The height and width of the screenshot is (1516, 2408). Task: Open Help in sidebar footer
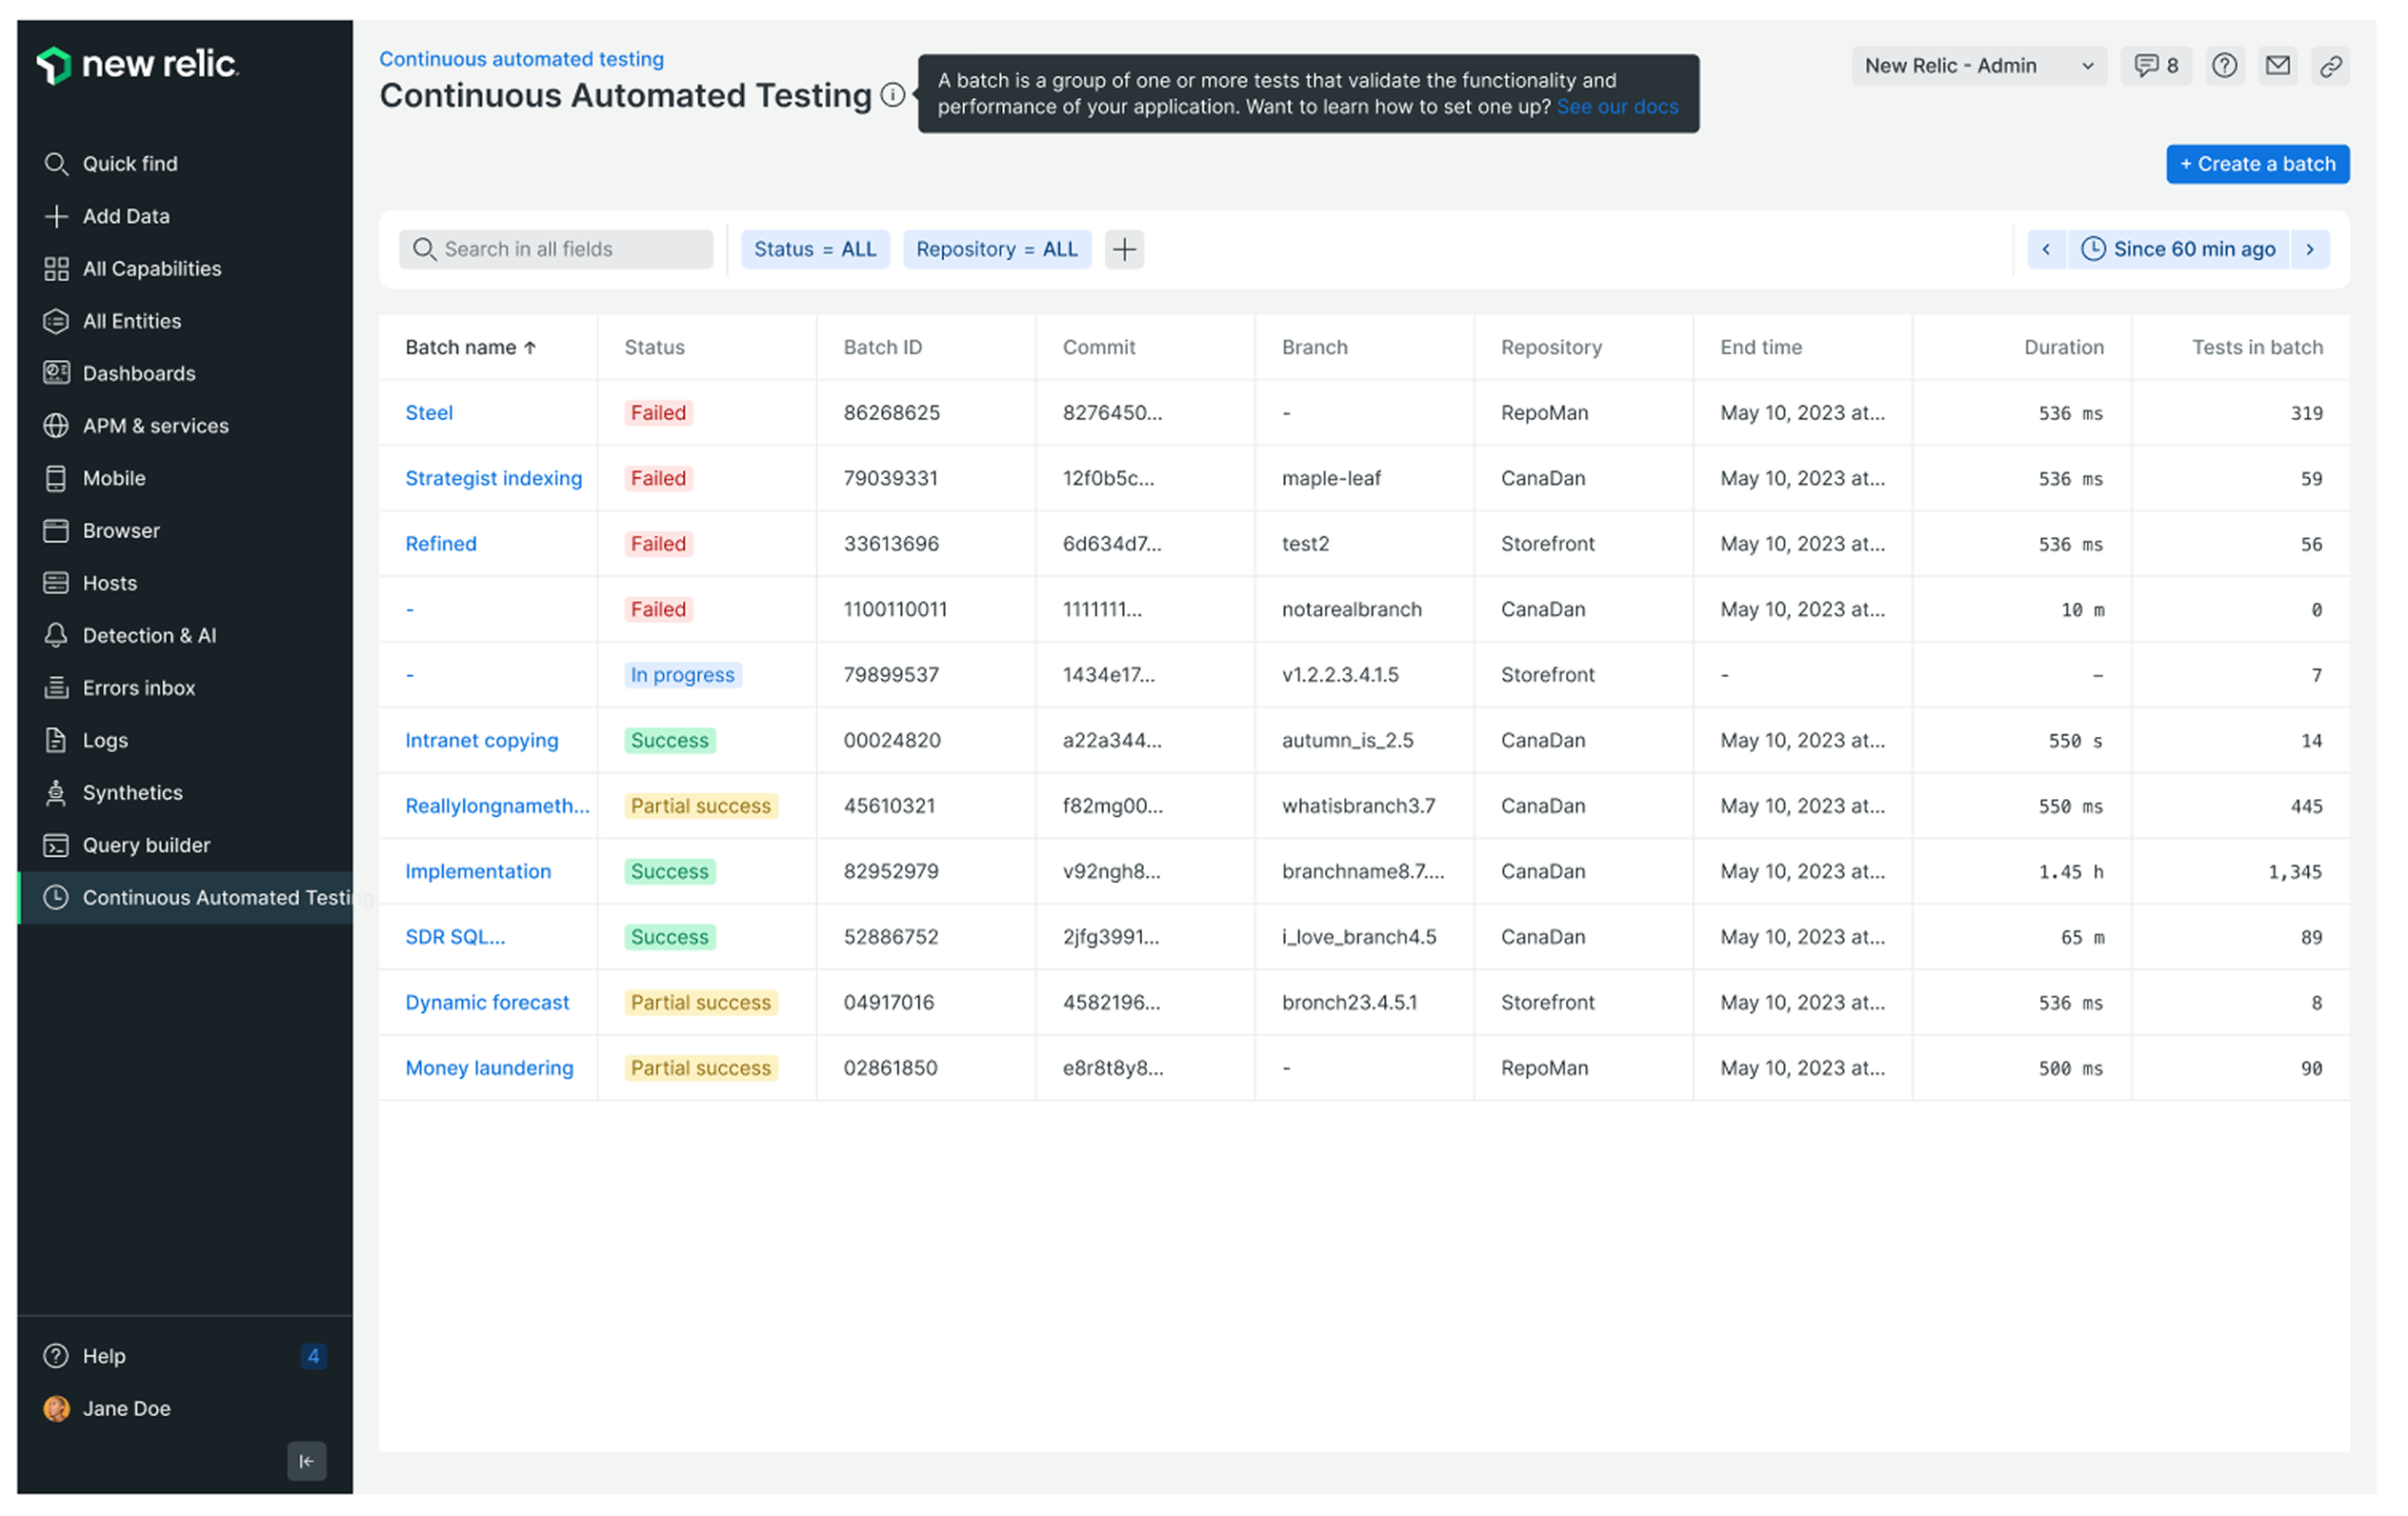point(104,1356)
